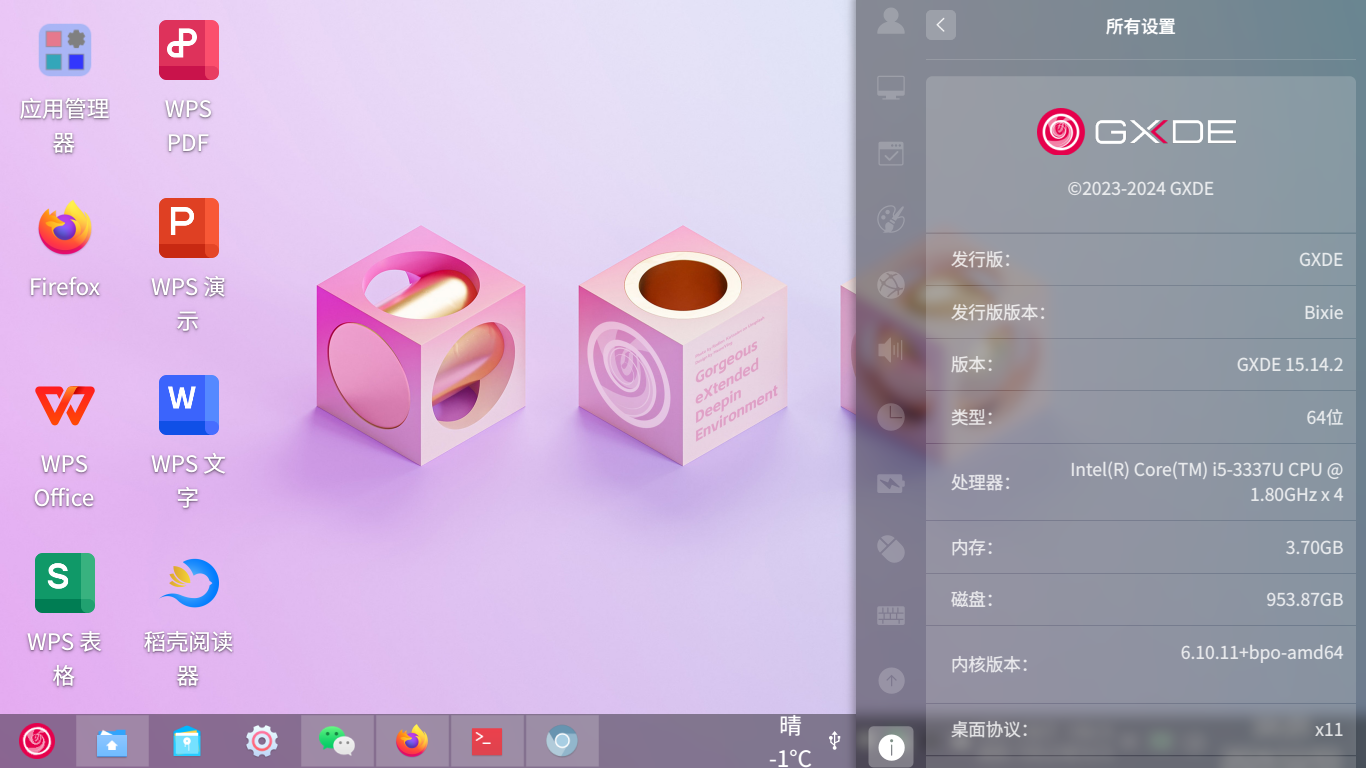Click the 3.70GB memory value
The width and height of the screenshot is (1366, 768).
coord(1314,547)
